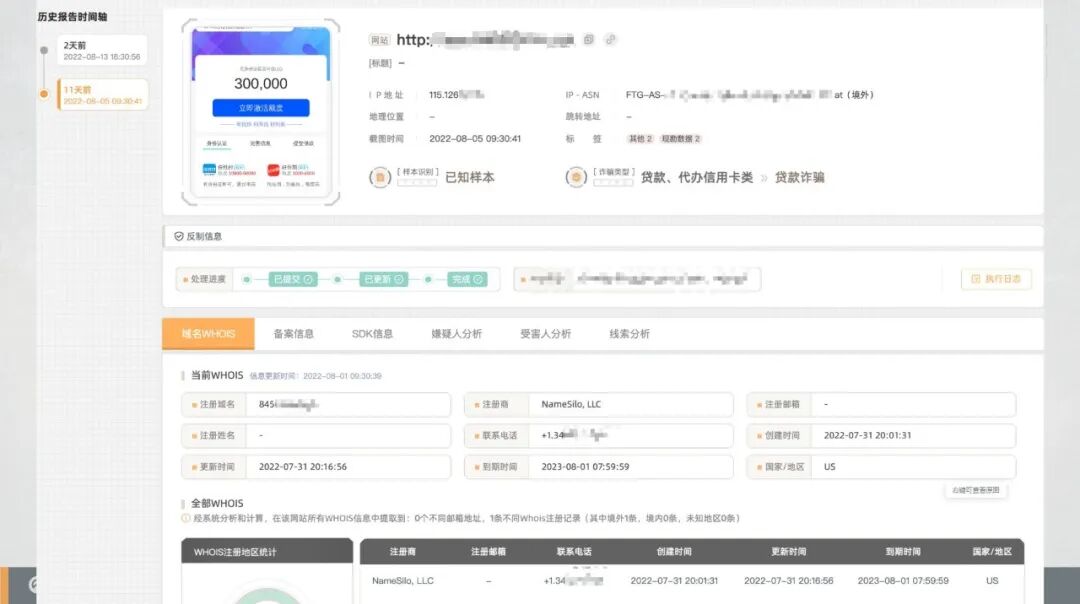Click the 已提交 progress step

pos(293,279)
